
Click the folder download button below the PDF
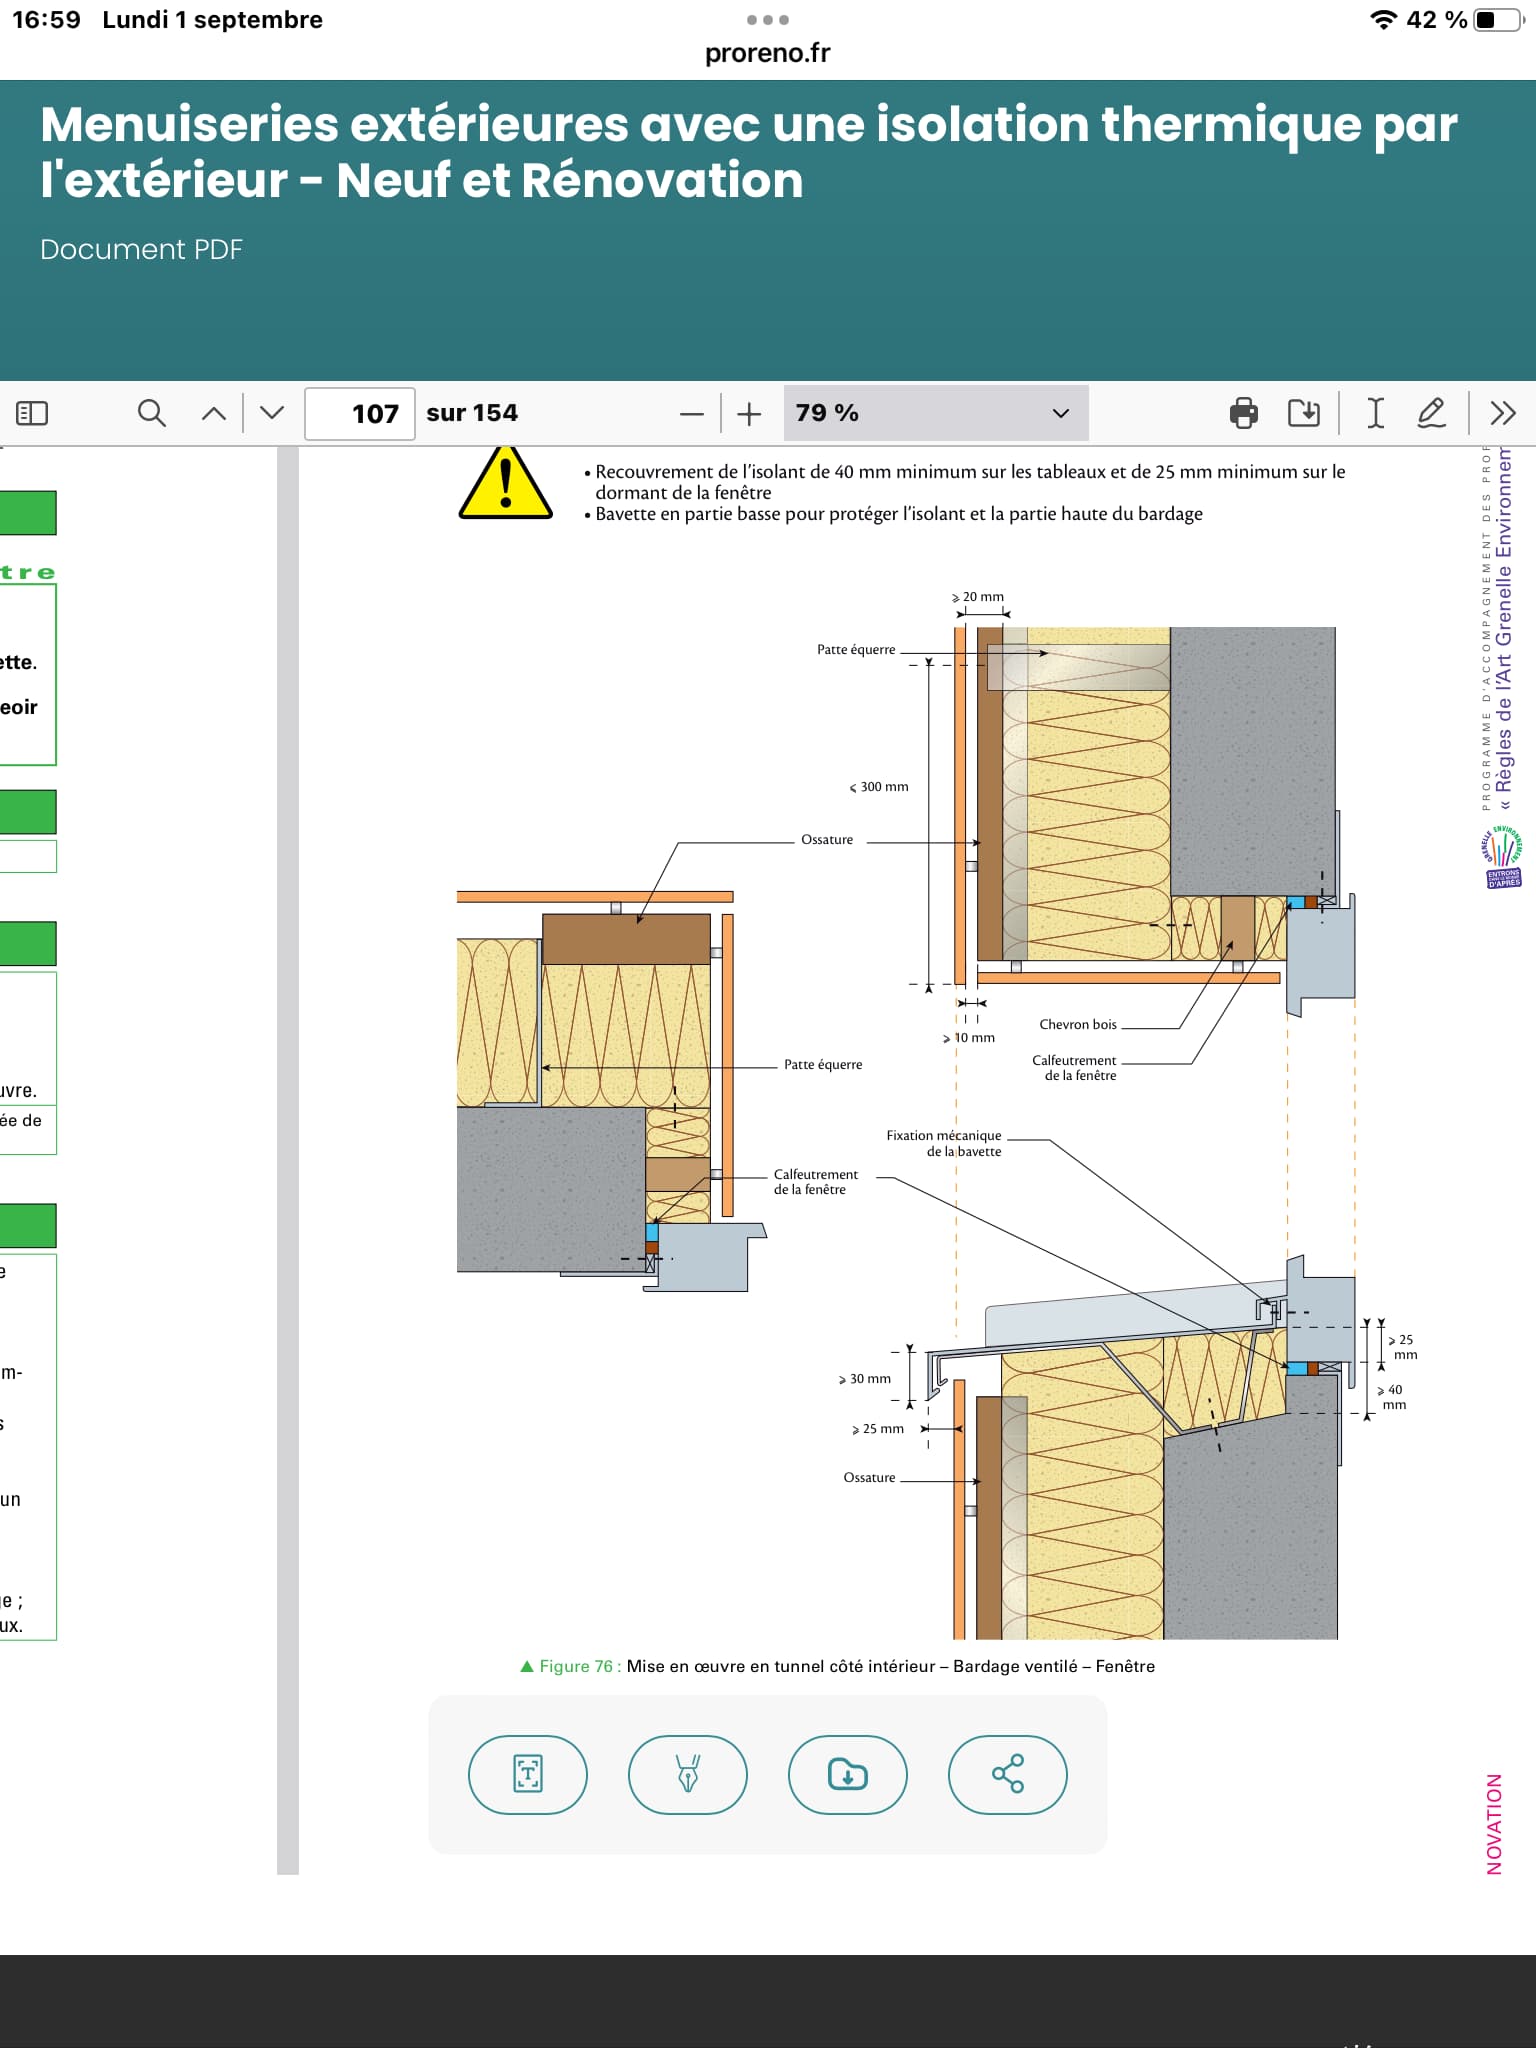click(x=848, y=1774)
